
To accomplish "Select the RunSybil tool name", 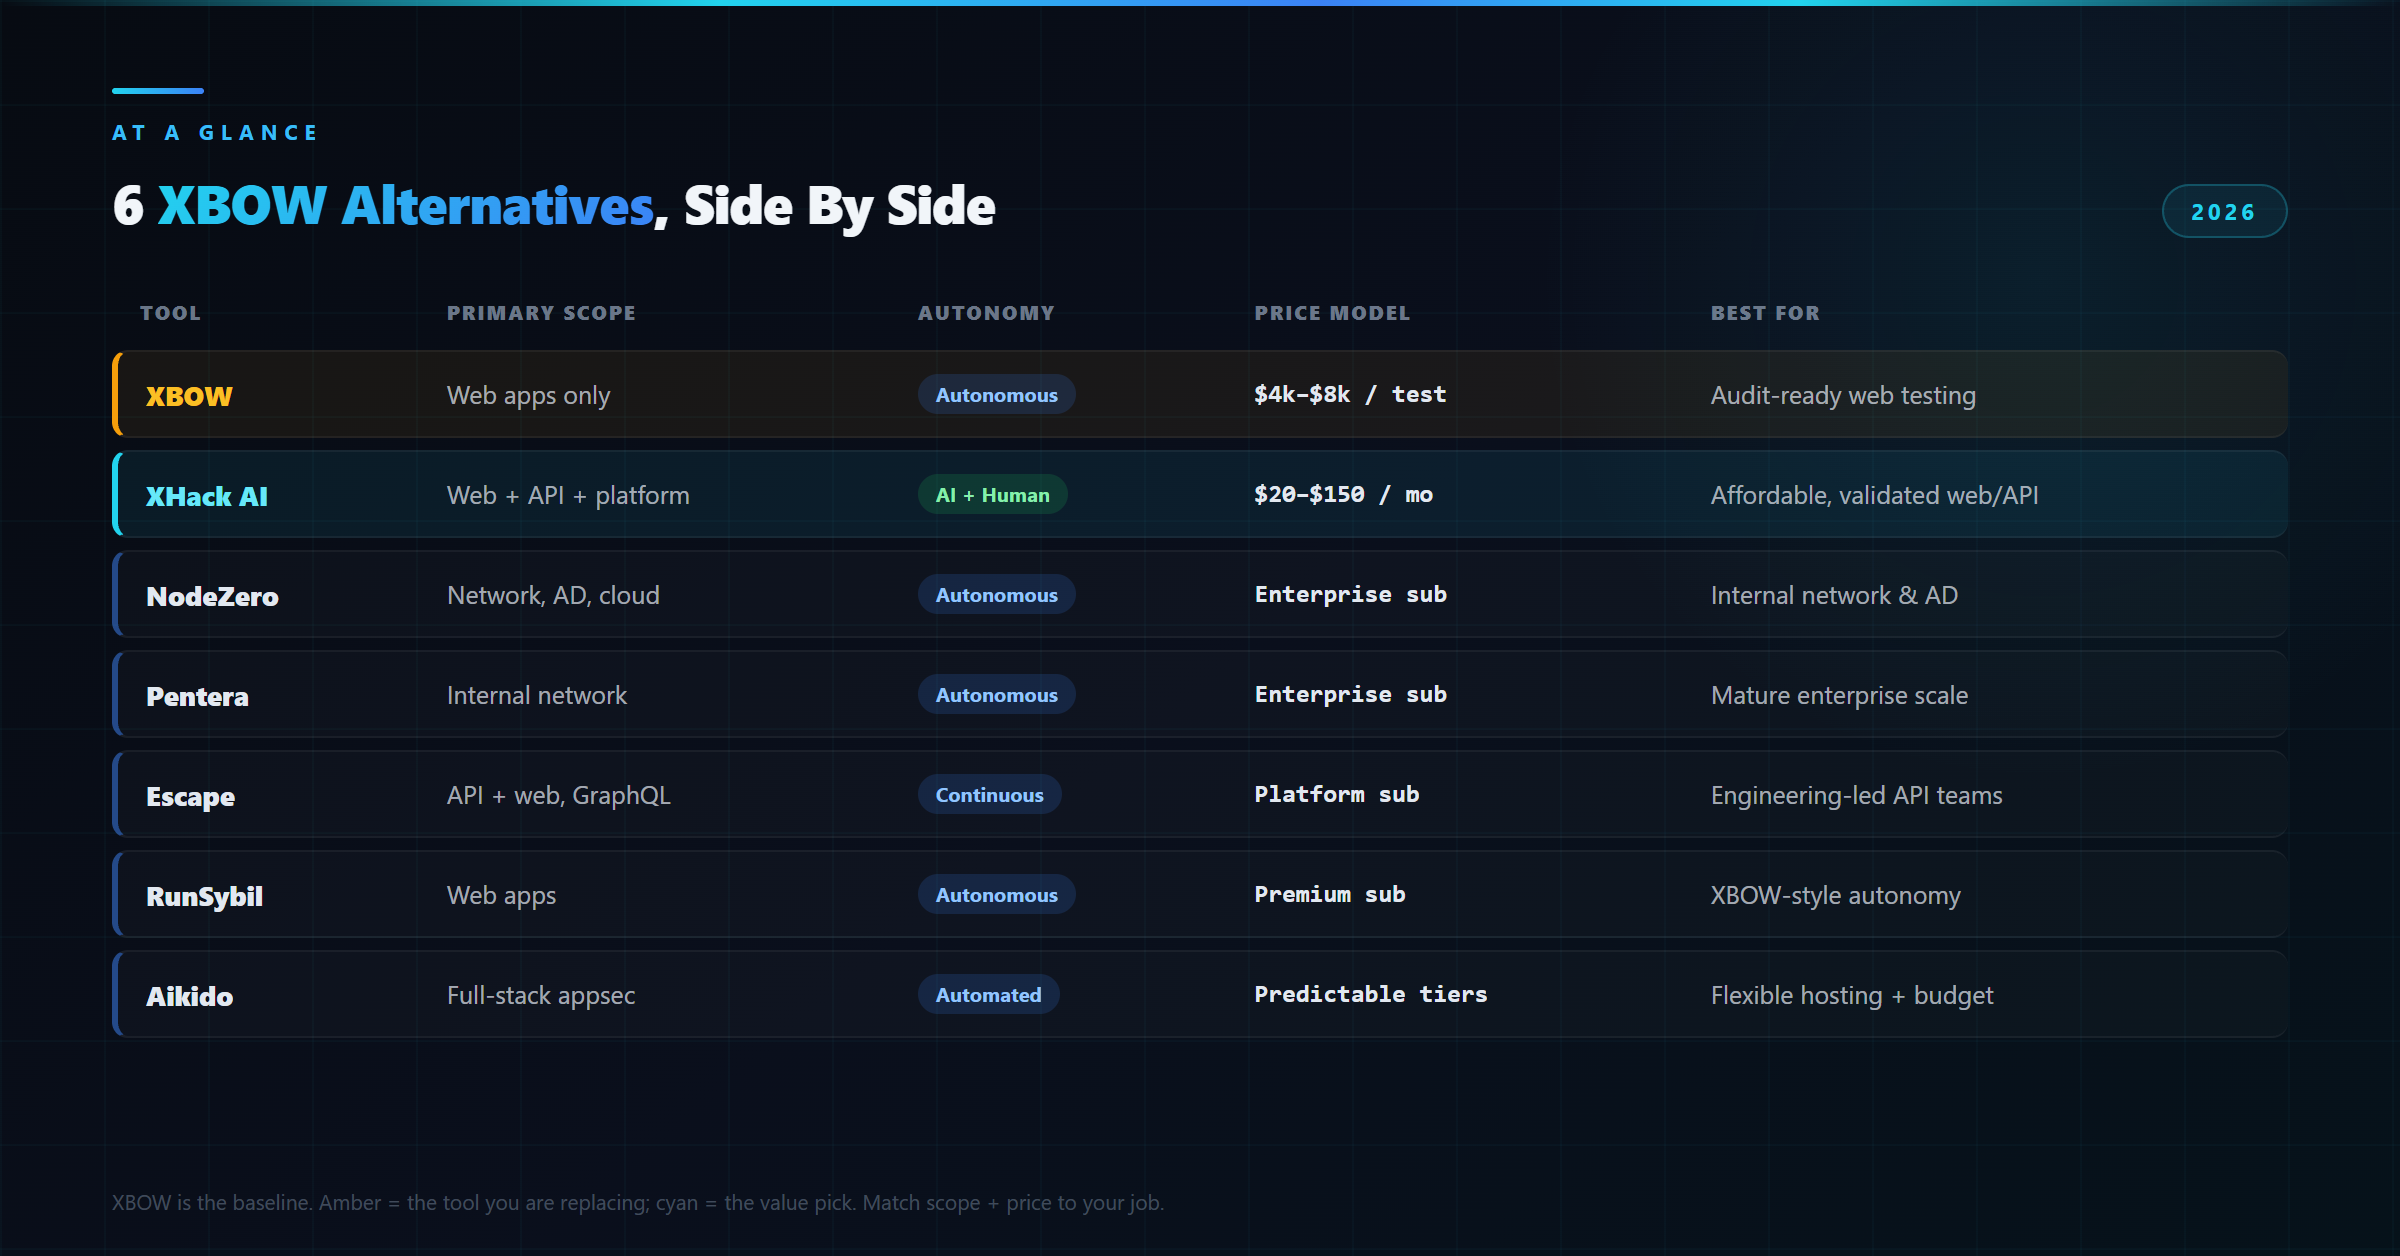I will [x=204, y=897].
